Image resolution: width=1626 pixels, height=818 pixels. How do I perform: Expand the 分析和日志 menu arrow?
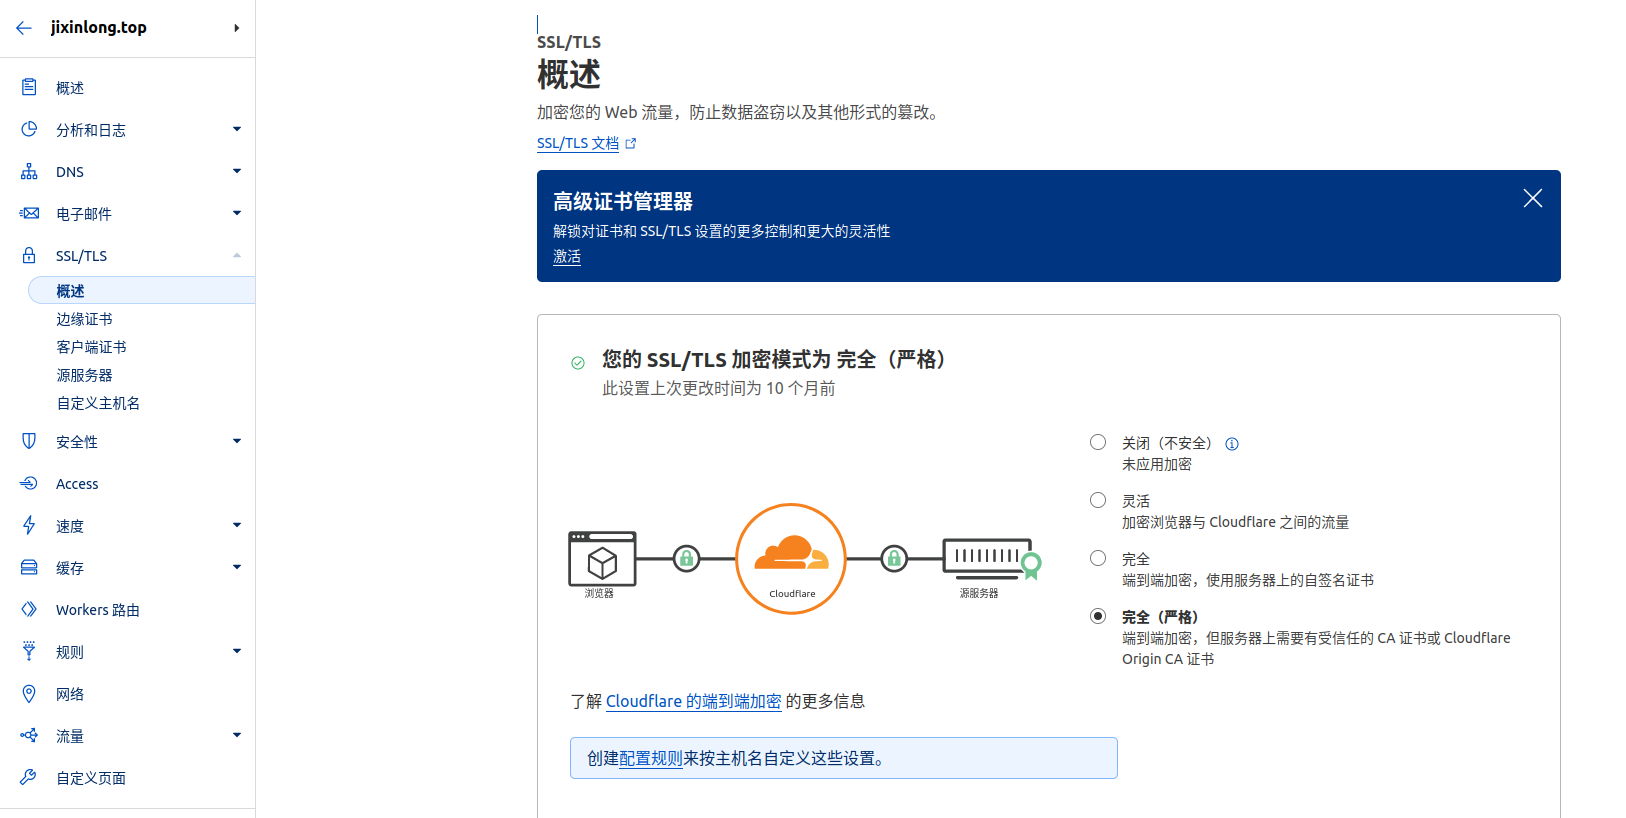(x=237, y=129)
